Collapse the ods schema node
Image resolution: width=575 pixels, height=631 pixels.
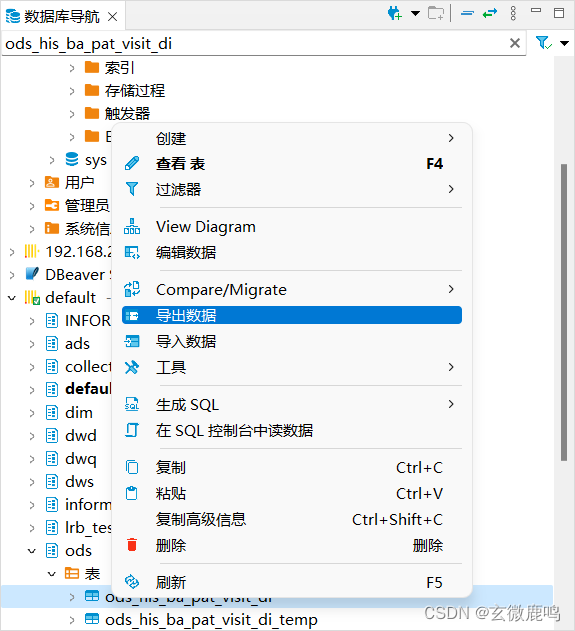pos(32,551)
